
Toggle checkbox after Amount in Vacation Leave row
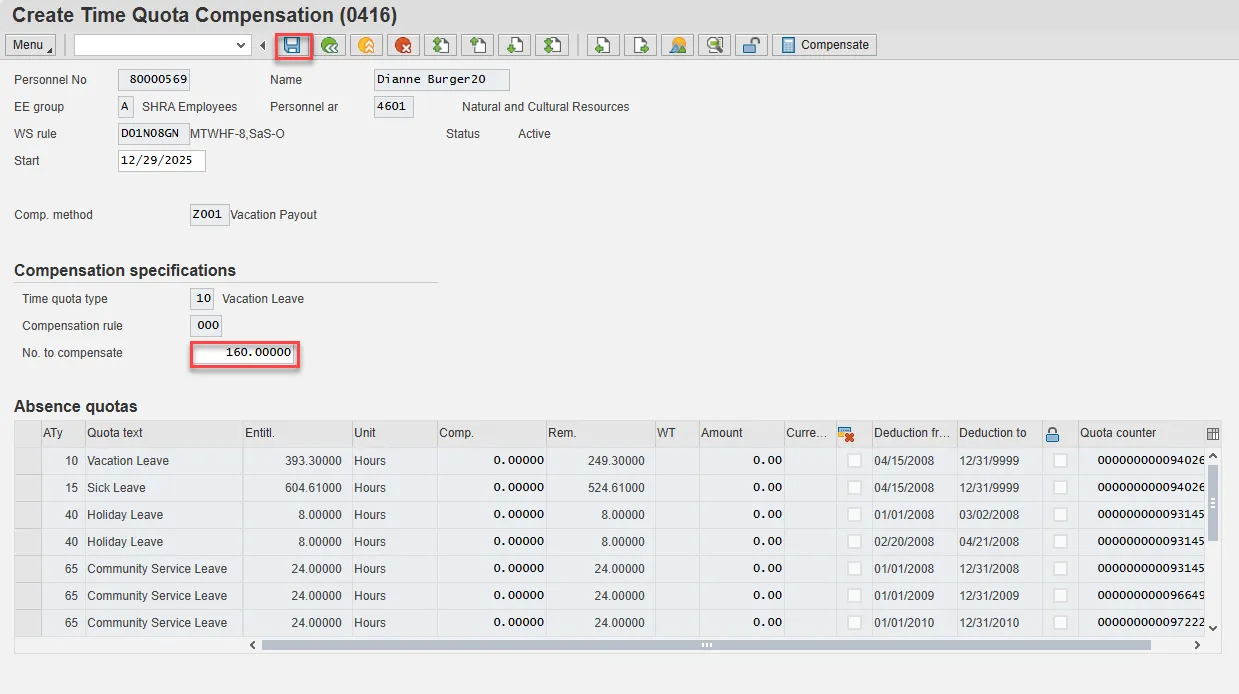pyautogui.click(x=854, y=461)
